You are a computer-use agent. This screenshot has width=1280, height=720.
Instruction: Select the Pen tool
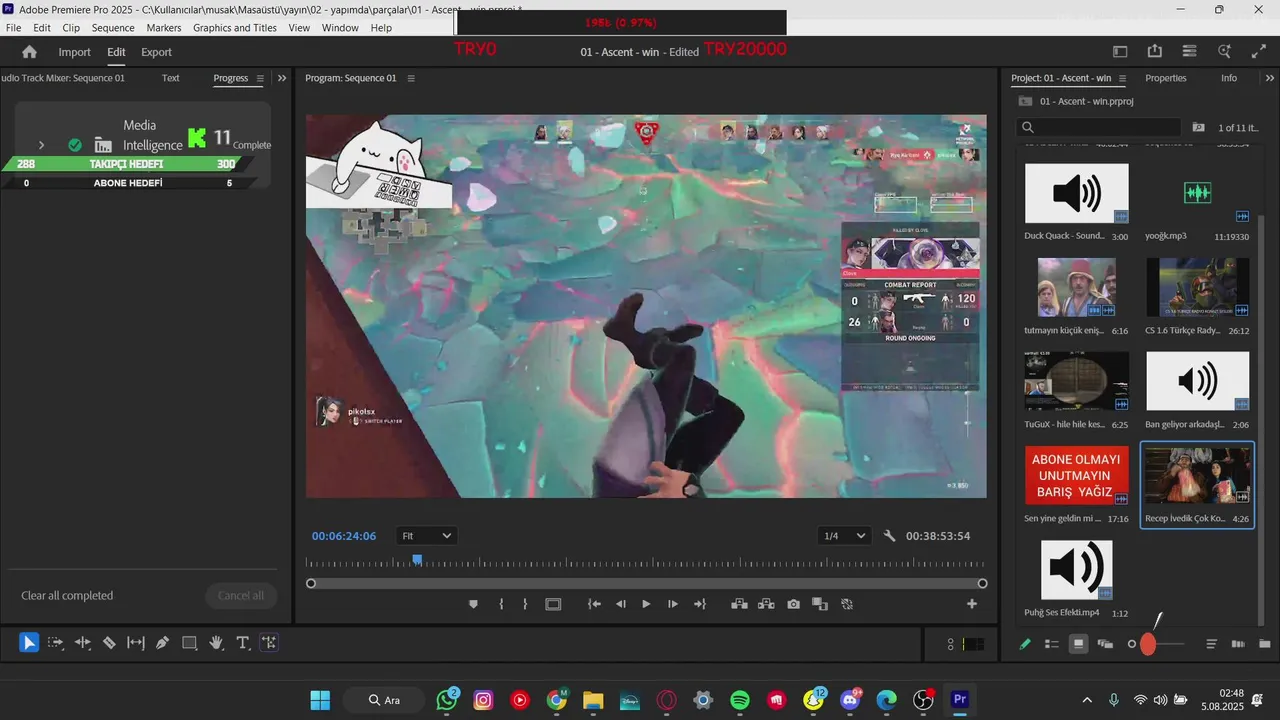coord(162,643)
